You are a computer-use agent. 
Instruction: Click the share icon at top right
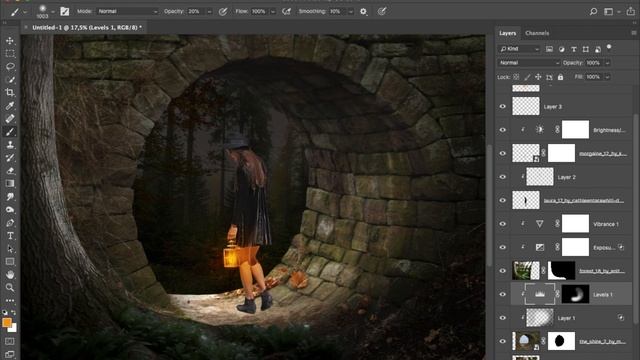[631, 11]
